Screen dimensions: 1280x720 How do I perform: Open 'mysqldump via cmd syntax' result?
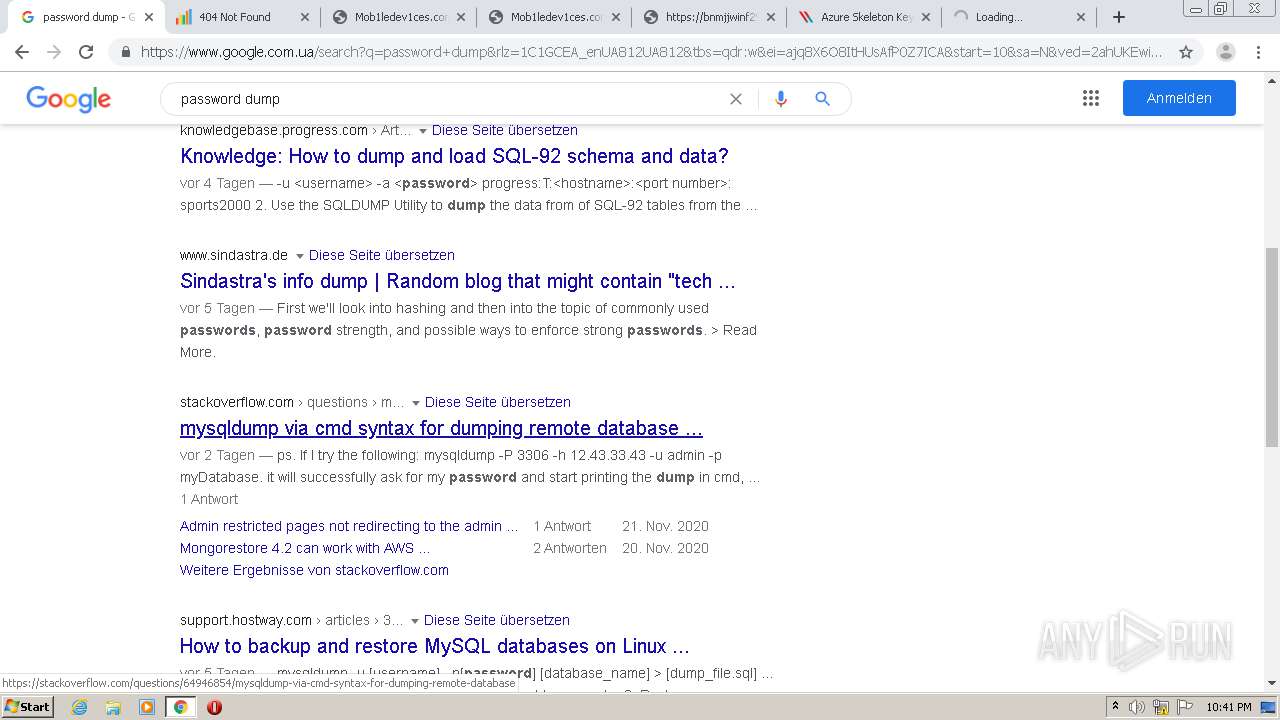point(441,428)
